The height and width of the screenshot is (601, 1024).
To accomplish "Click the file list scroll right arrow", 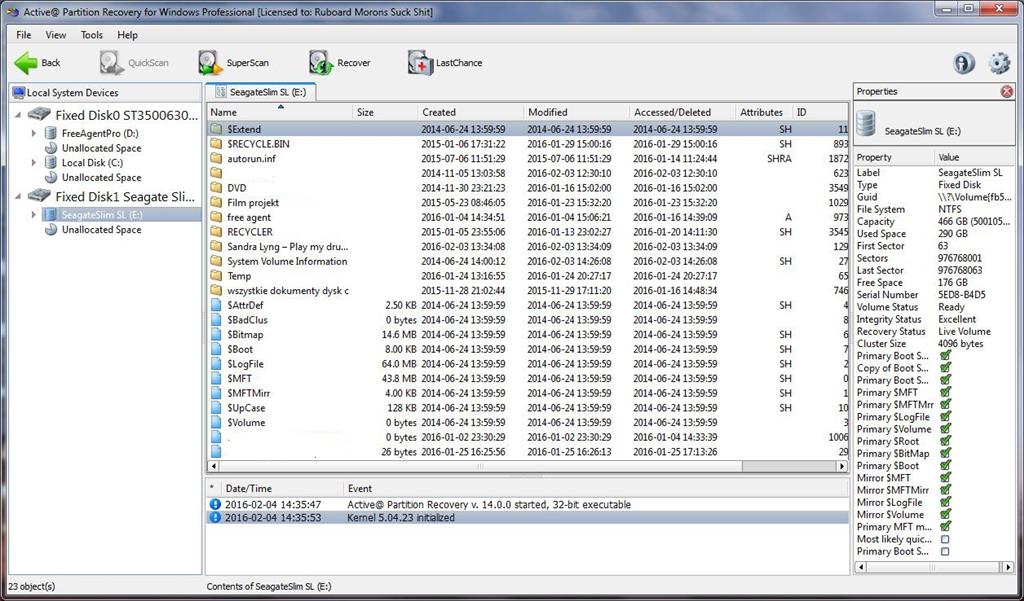I will (x=842, y=466).
